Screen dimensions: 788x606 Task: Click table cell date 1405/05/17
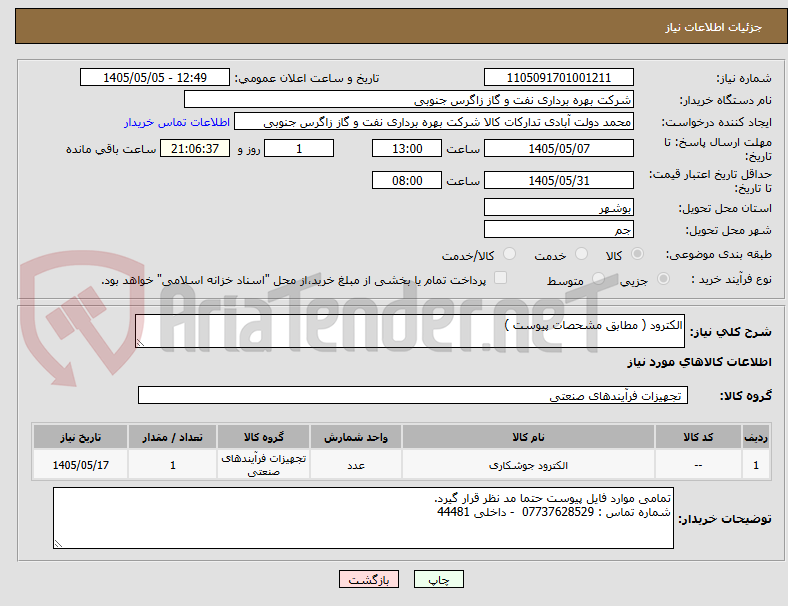80,465
